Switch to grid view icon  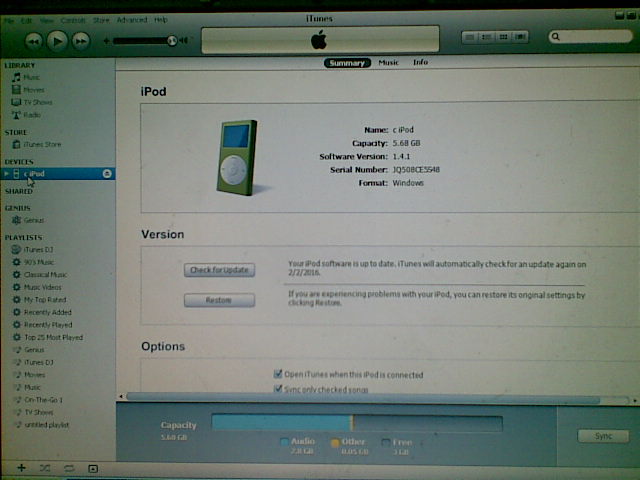click(x=503, y=37)
